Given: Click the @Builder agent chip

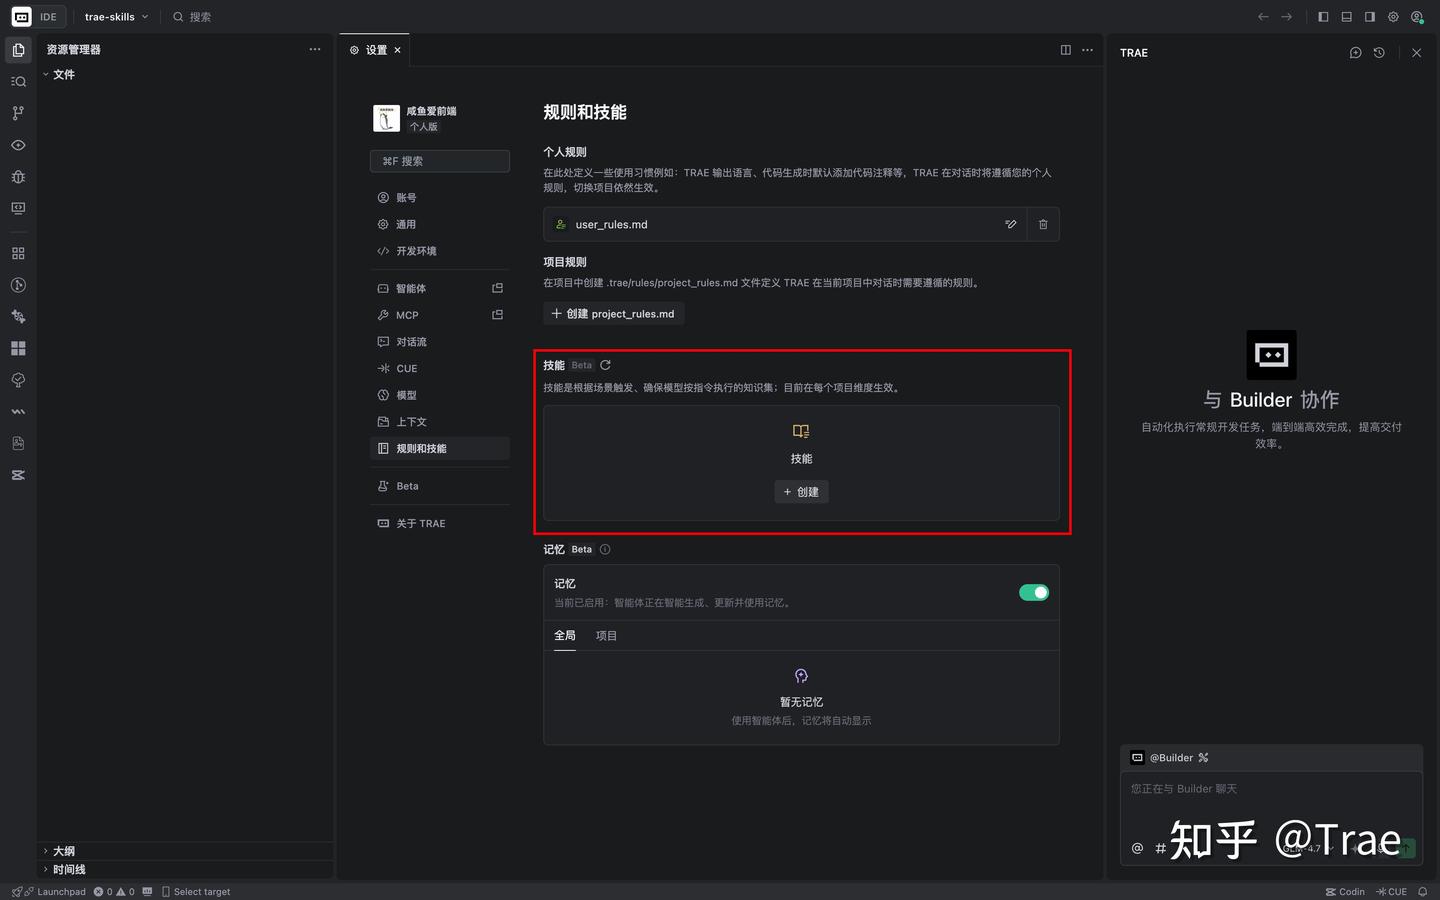Looking at the screenshot, I should (x=1169, y=758).
